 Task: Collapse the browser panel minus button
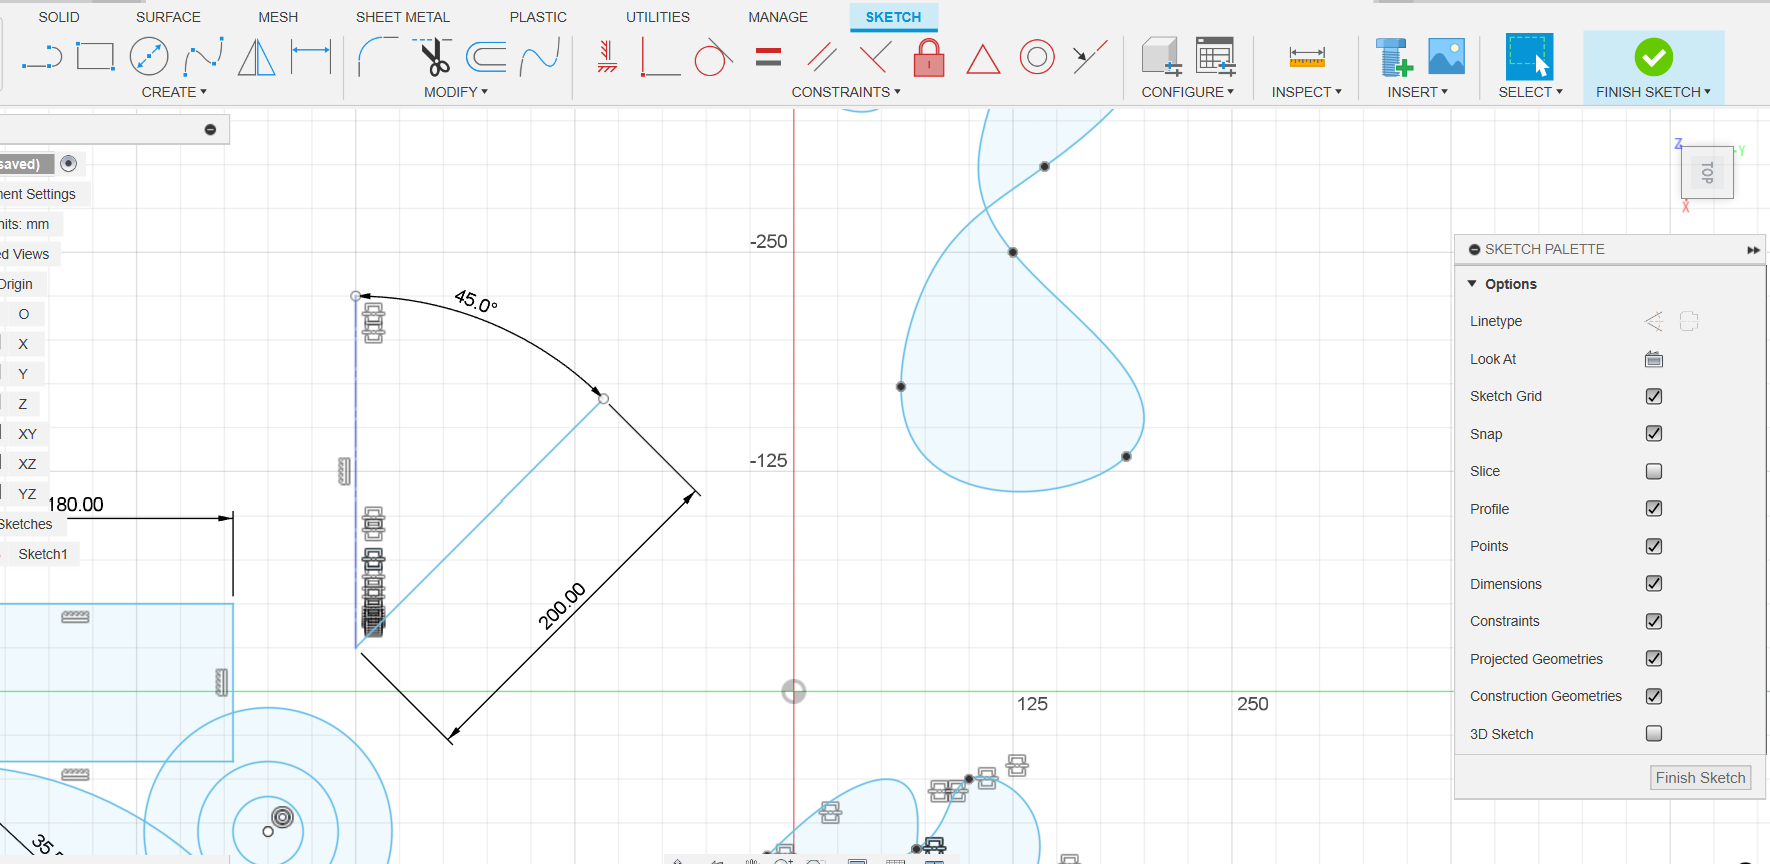(210, 130)
